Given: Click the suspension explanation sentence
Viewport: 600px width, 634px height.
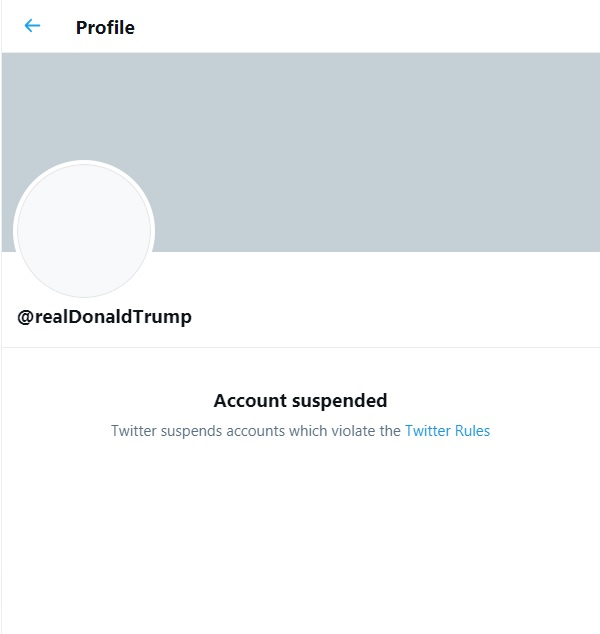Looking at the screenshot, I should coord(256,431).
